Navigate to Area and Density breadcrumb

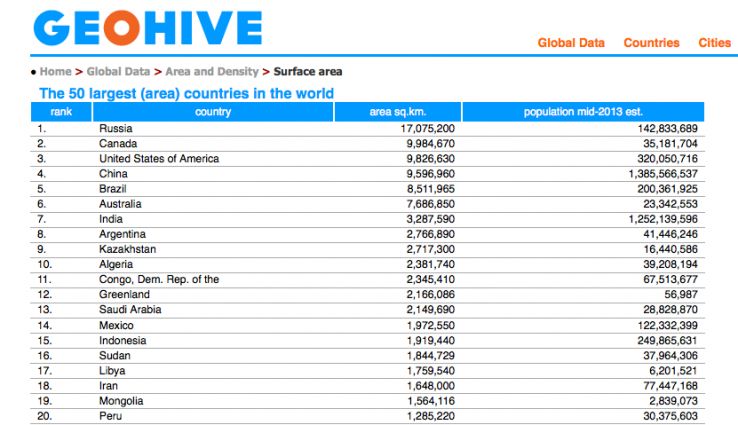click(x=211, y=72)
